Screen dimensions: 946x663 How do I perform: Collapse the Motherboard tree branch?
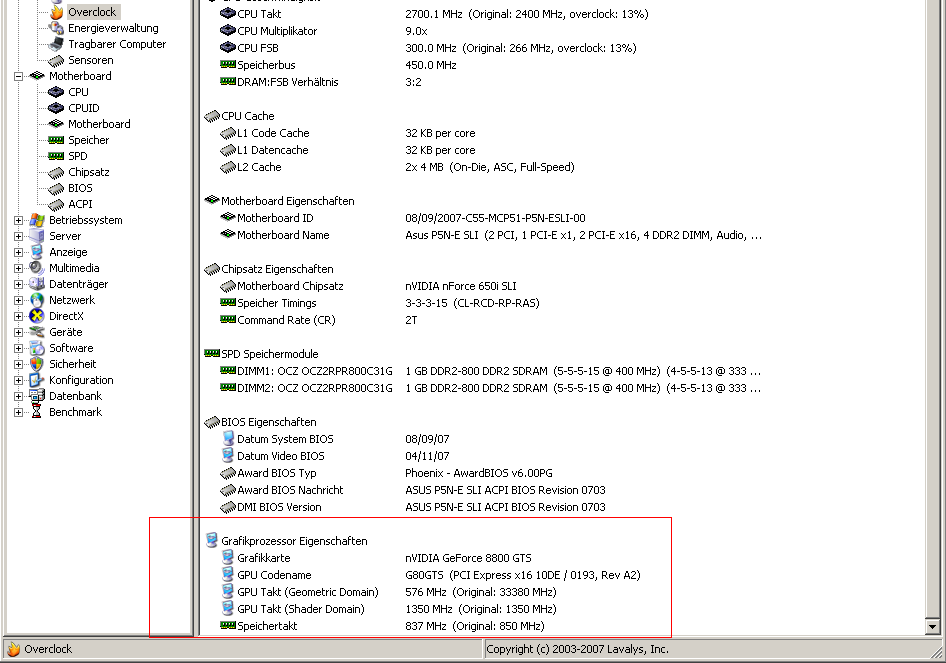(x=18, y=76)
